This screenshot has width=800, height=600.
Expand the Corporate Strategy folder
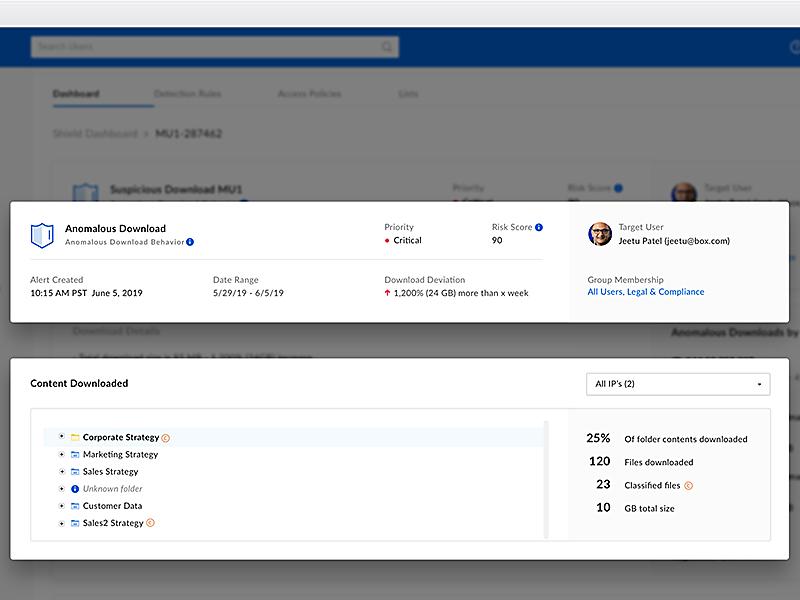[x=61, y=437]
